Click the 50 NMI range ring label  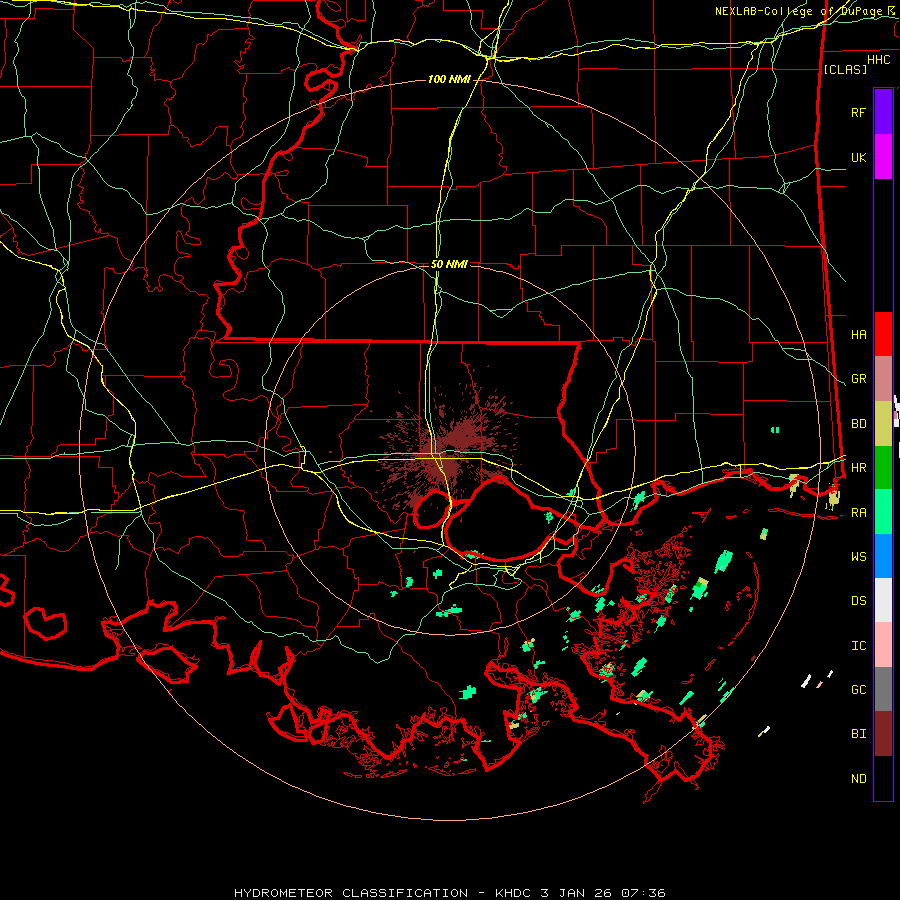tap(449, 264)
